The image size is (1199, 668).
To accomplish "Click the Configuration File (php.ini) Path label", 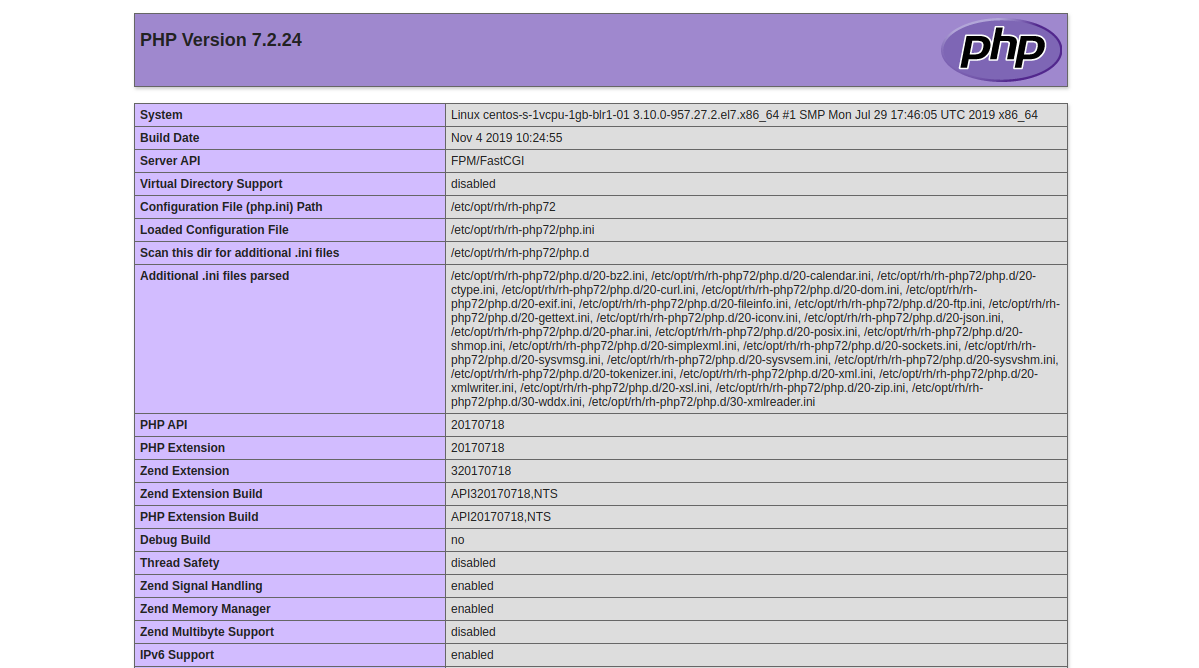I will tap(231, 207).
